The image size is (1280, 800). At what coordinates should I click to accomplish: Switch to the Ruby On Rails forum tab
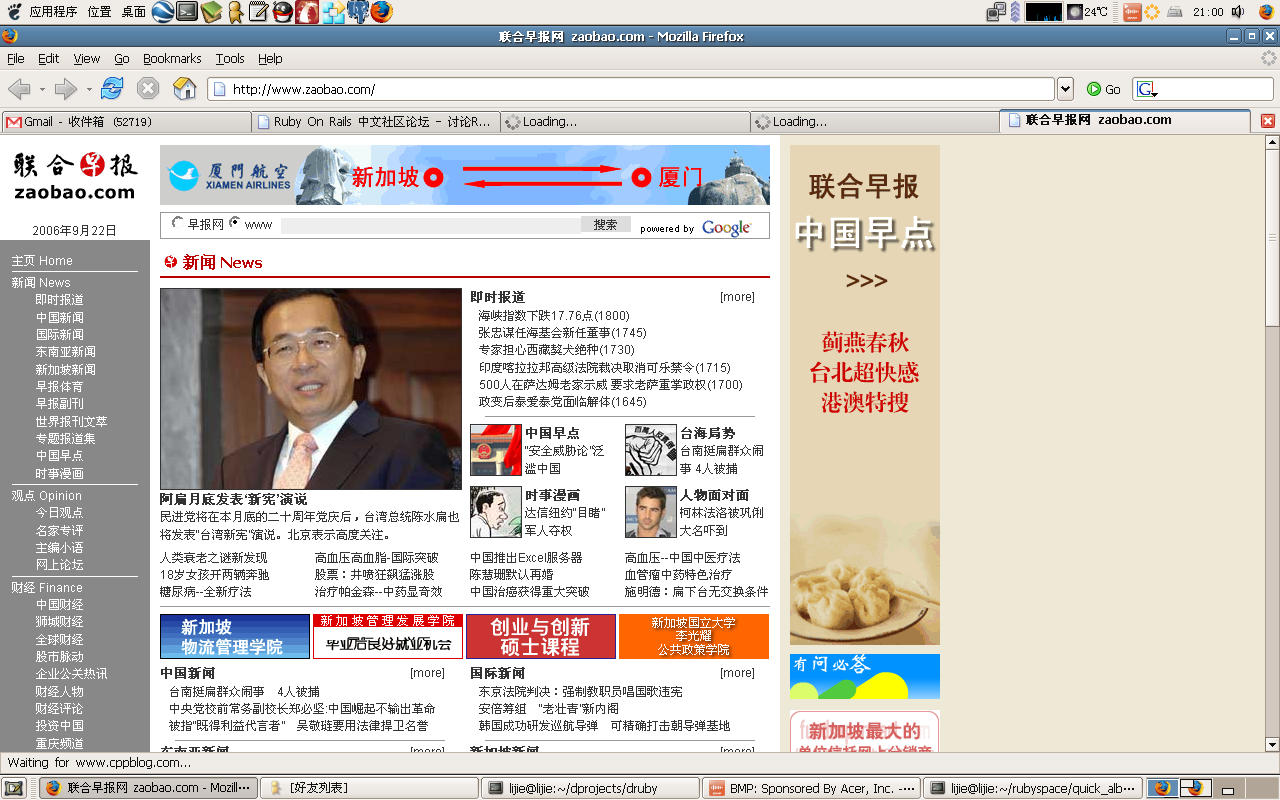tap(375, 121)
